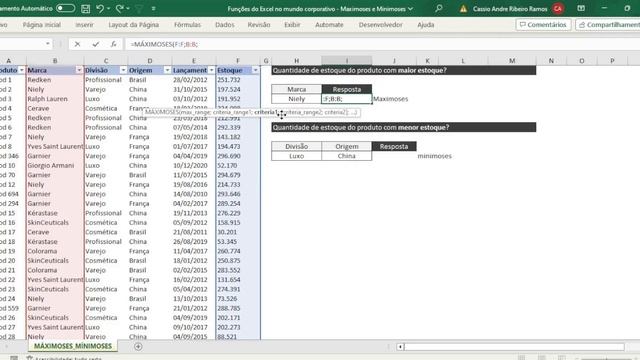The height and width of the screenshot is (360, 640).
Task: Select the Kérastase cell with stock 276.229
Action: pyautogui.click(x=55, y=213)
